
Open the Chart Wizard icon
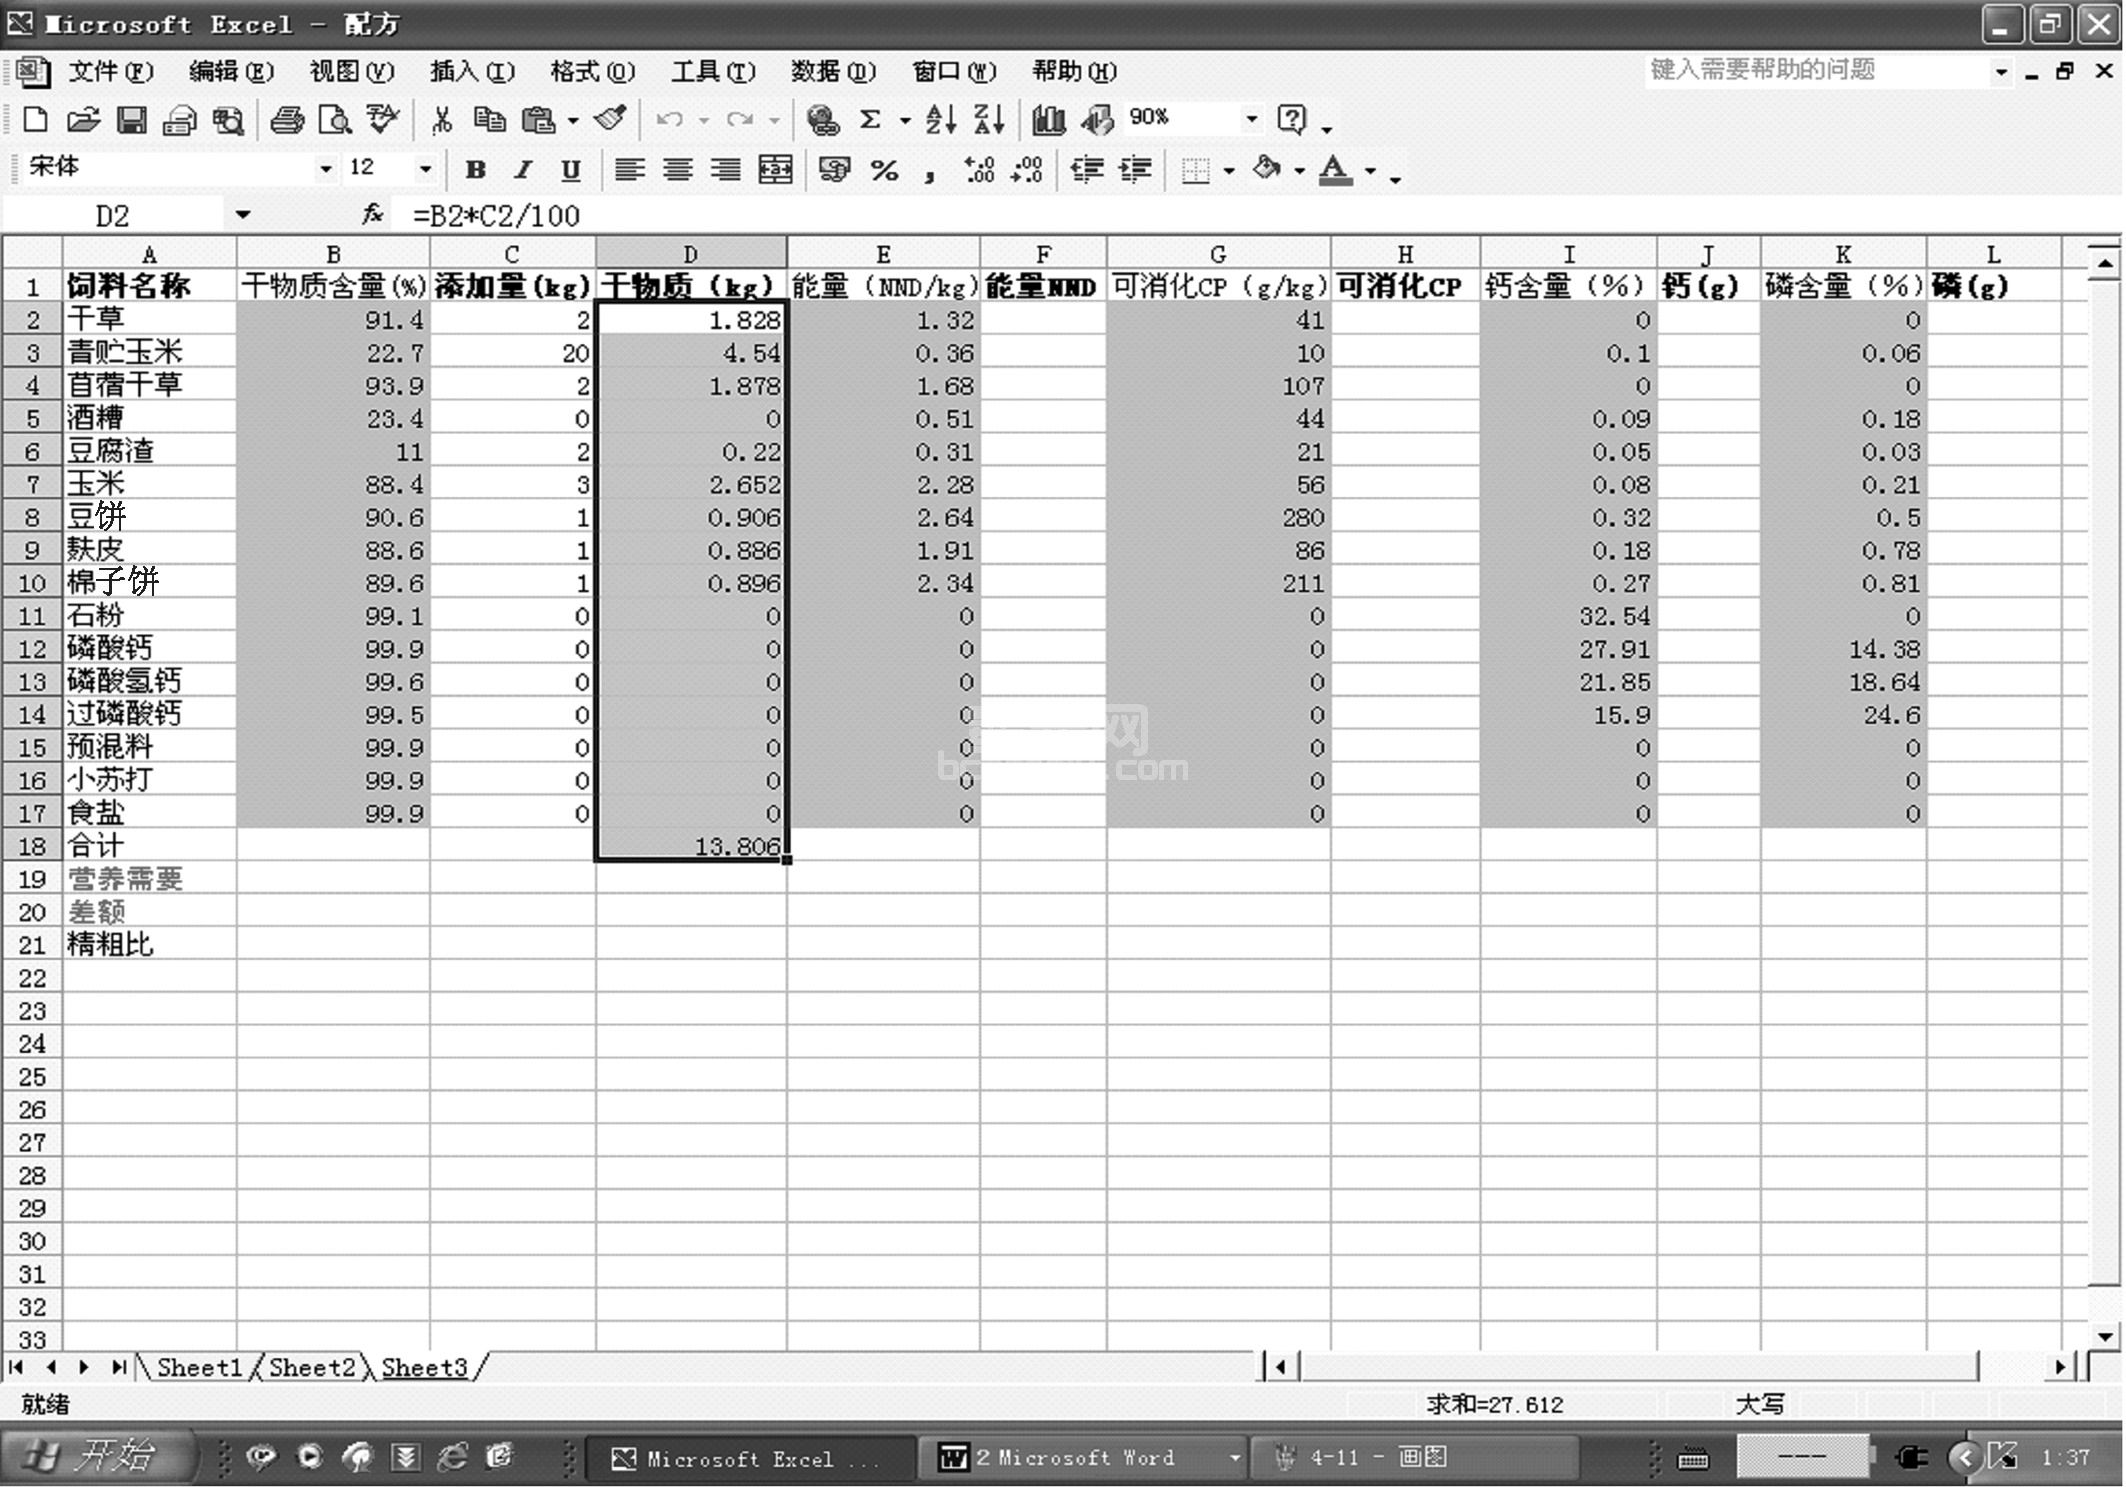[1048, 120]
